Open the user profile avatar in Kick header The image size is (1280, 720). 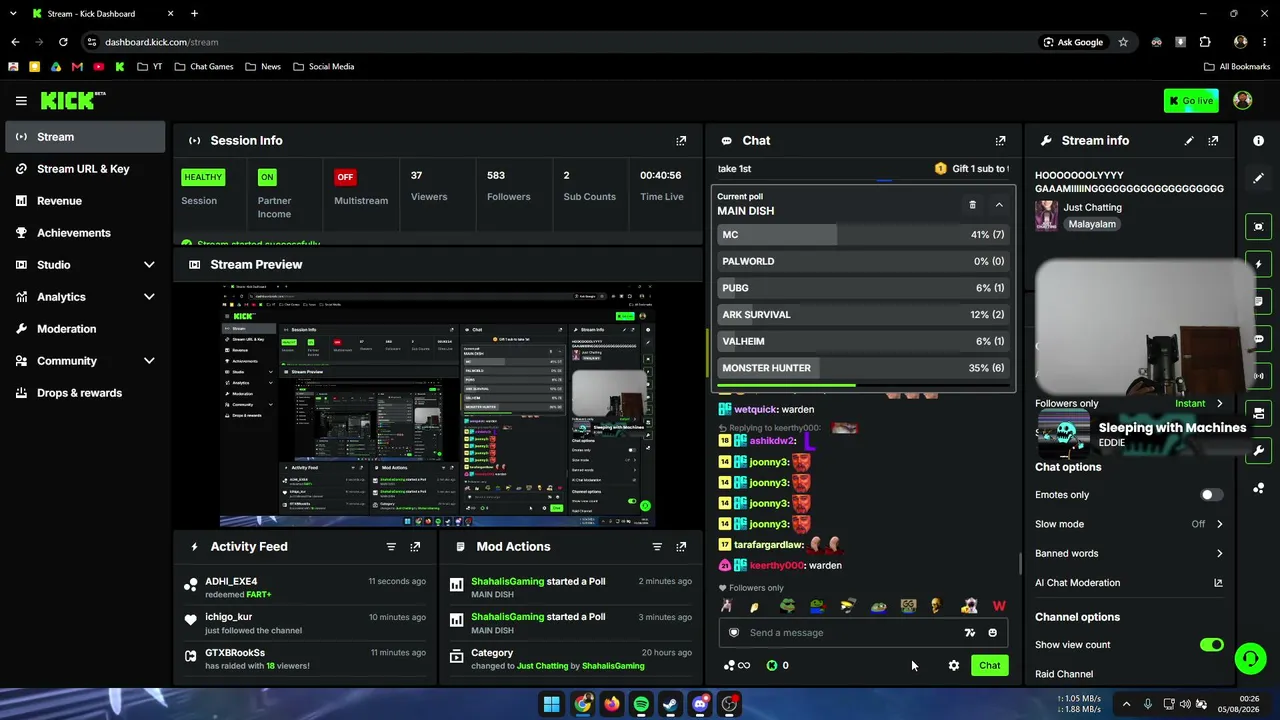[1243, 100]
